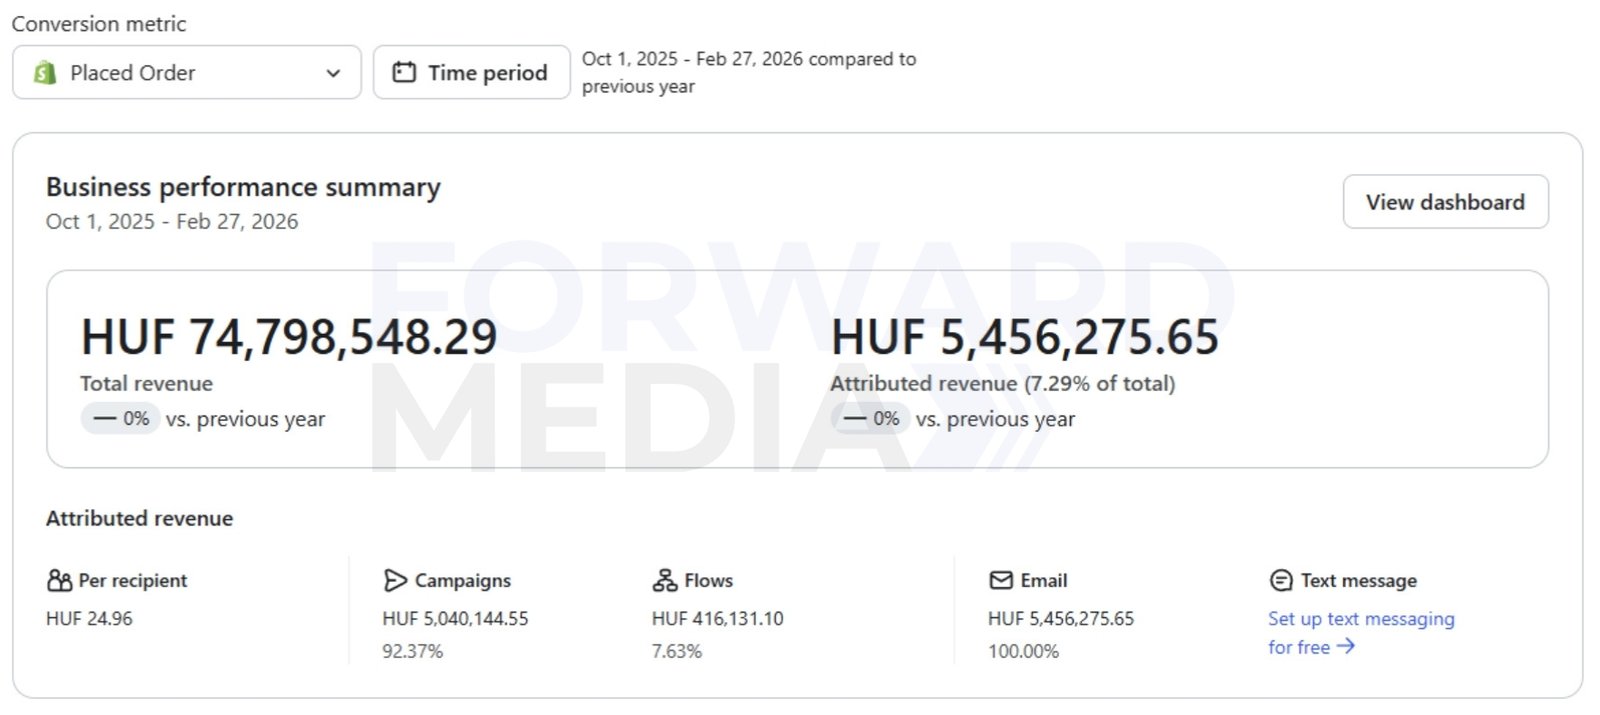Click the 0% badge under Attributed revenue
Screen dimensions: 1600x715
point(871,419)
